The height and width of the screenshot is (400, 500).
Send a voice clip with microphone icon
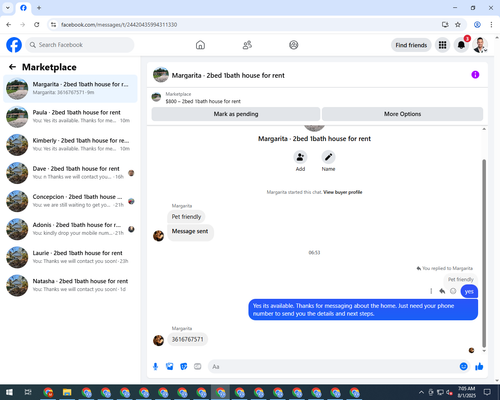click(155, 367)
